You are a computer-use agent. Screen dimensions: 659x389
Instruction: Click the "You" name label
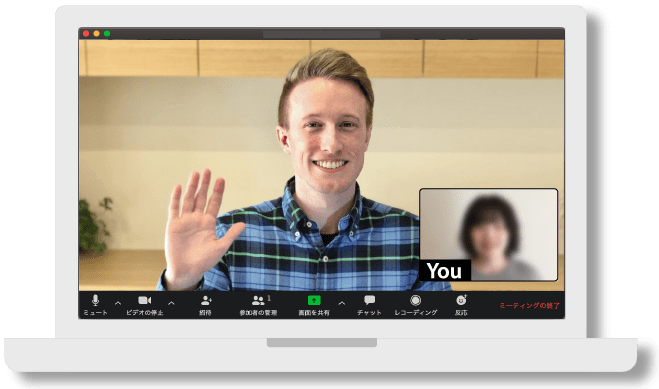coord(444,271)
